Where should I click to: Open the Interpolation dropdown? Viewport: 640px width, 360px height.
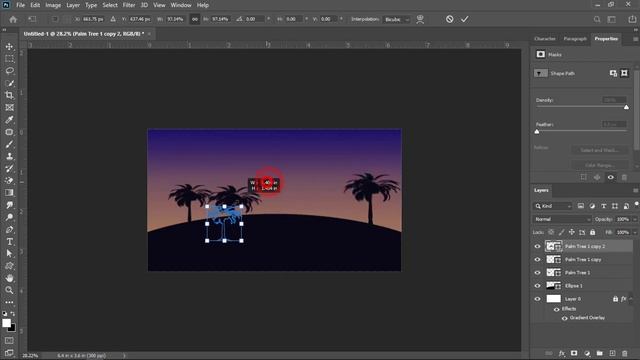point(396,19)
